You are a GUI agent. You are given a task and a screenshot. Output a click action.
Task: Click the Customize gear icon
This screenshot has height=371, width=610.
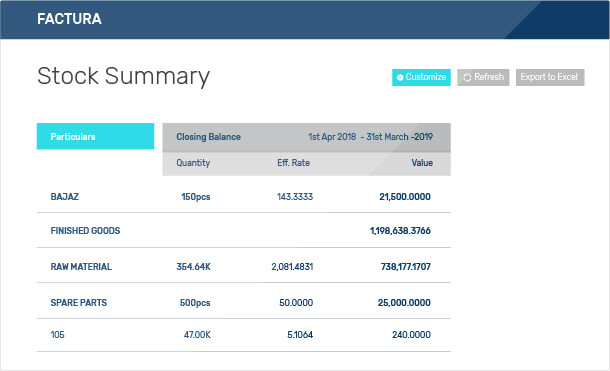coord(400,78)
